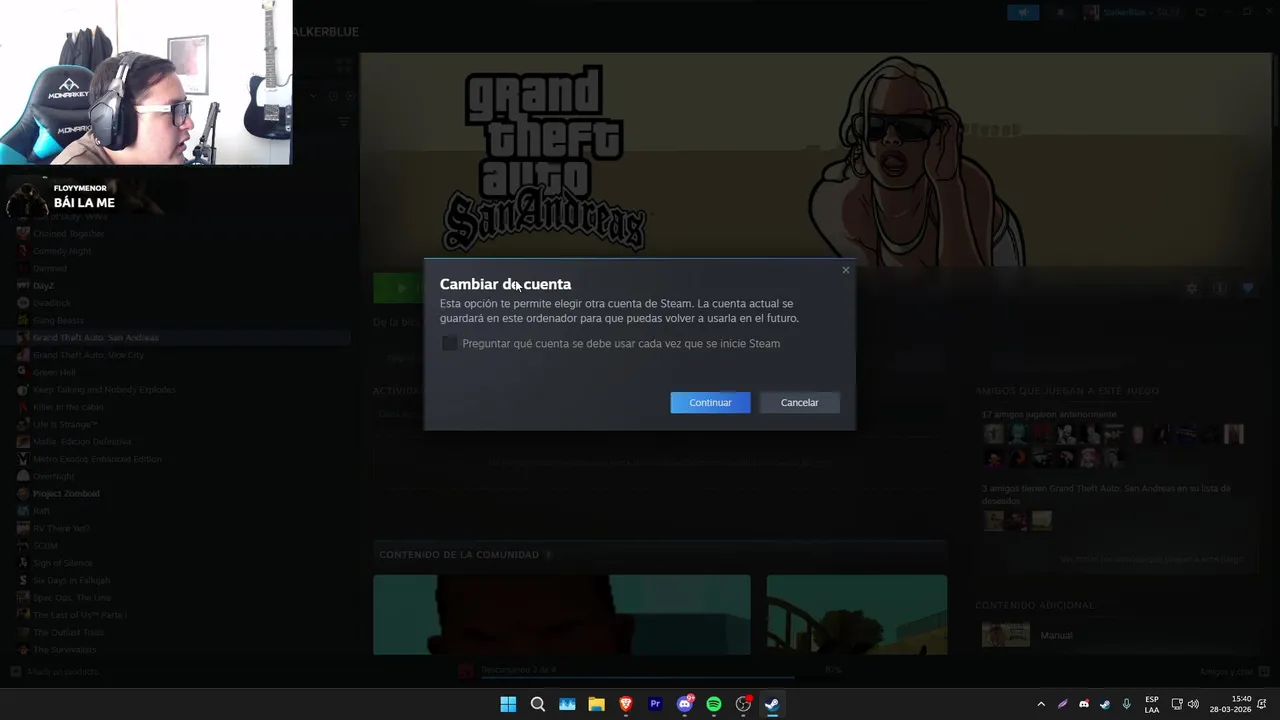Open Discord from the taskbar
The width and height of the screenshot is (1280, 720).
pyautogui.click(x=685, y=704)
